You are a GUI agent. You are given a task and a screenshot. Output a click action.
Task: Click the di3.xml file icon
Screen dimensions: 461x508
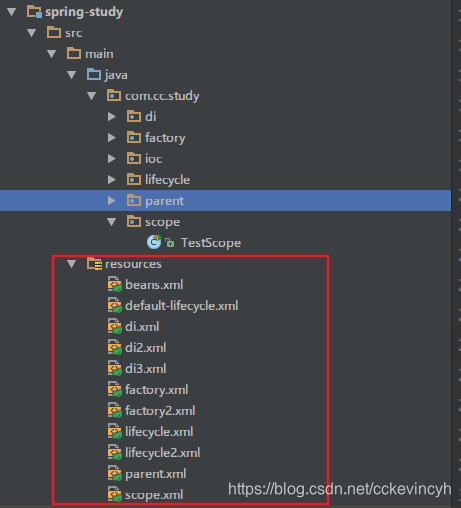click(114, 369)
